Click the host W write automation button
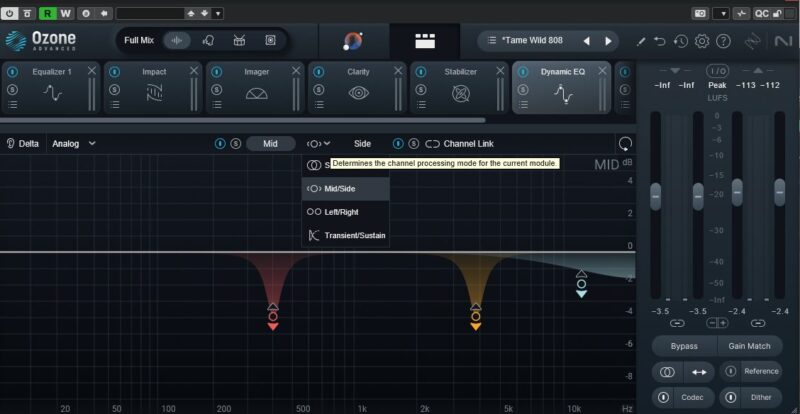The width and height of the screenshot is (800, 414). tap(65, 13)
